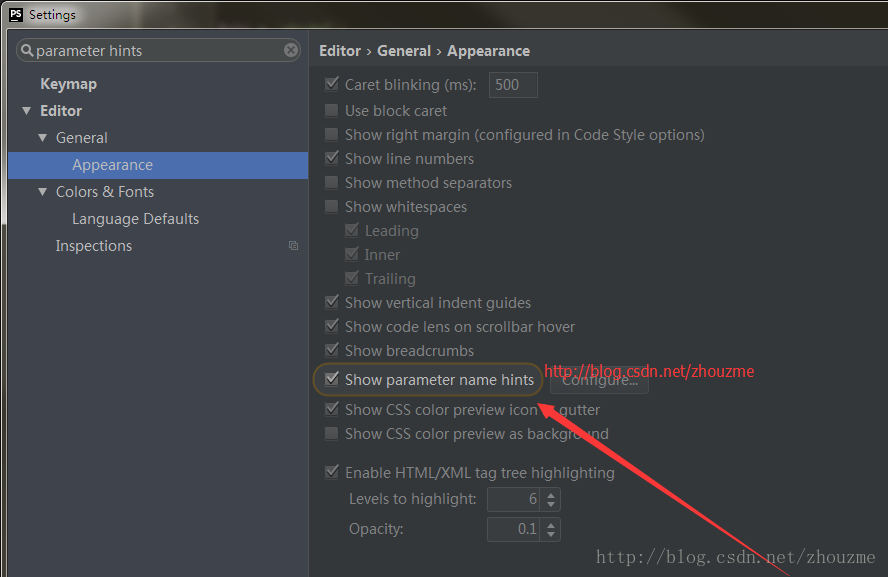The height and width of the screenshot is (577, 888).
Task: Toggle Show line numbers
Action: coord(332,159)
